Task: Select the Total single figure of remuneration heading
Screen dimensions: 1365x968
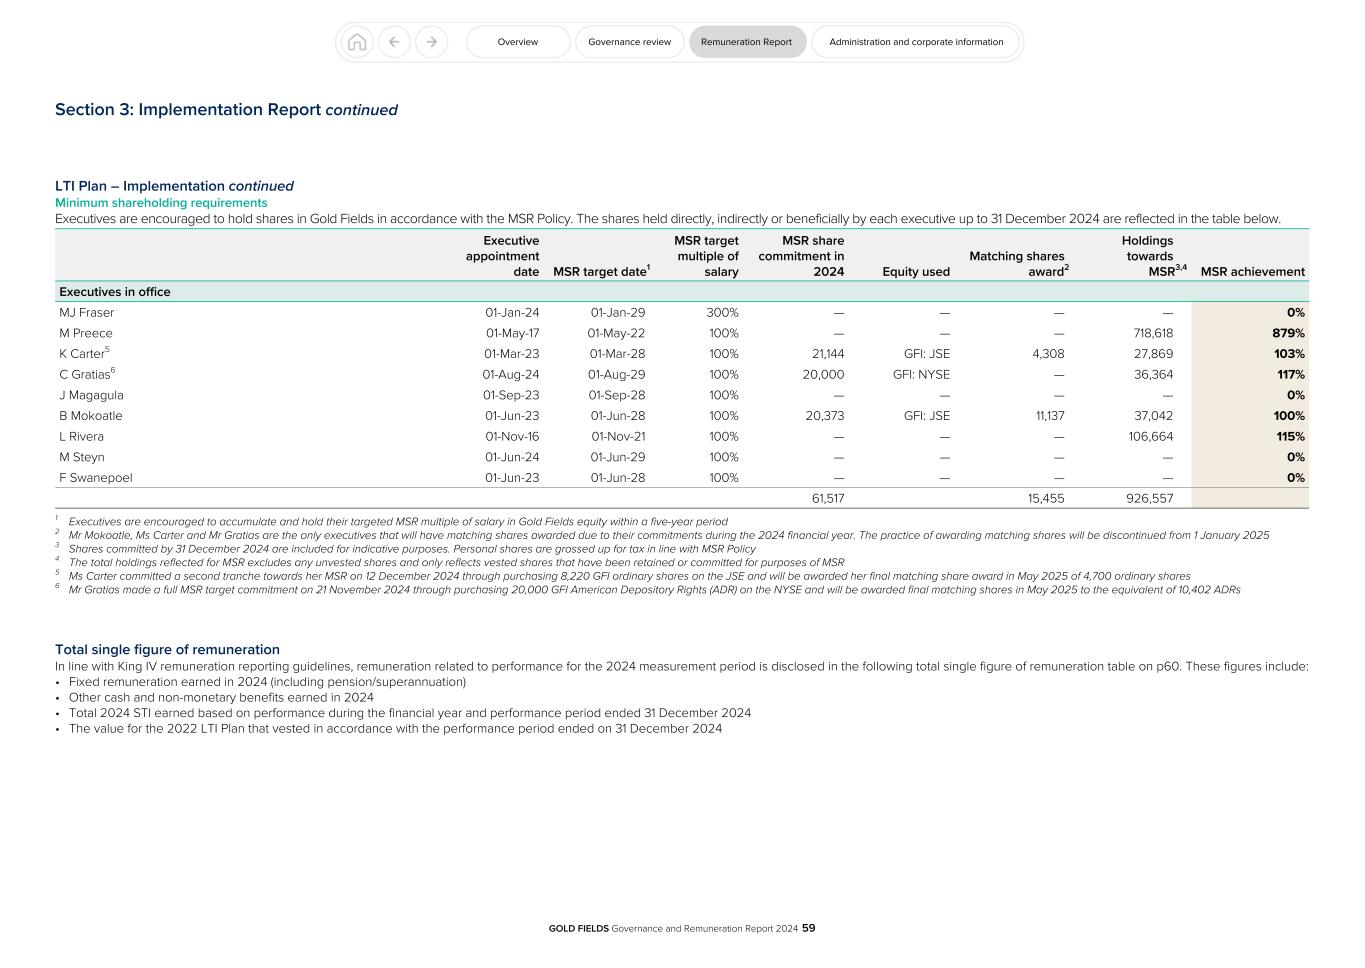Action: point(168,649)
